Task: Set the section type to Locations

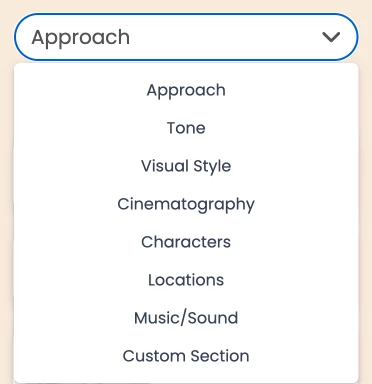Action: 186,280
